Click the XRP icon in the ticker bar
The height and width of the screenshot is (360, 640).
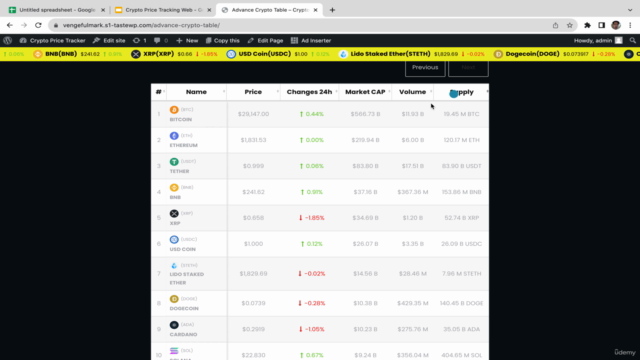(x=136, y=54)
